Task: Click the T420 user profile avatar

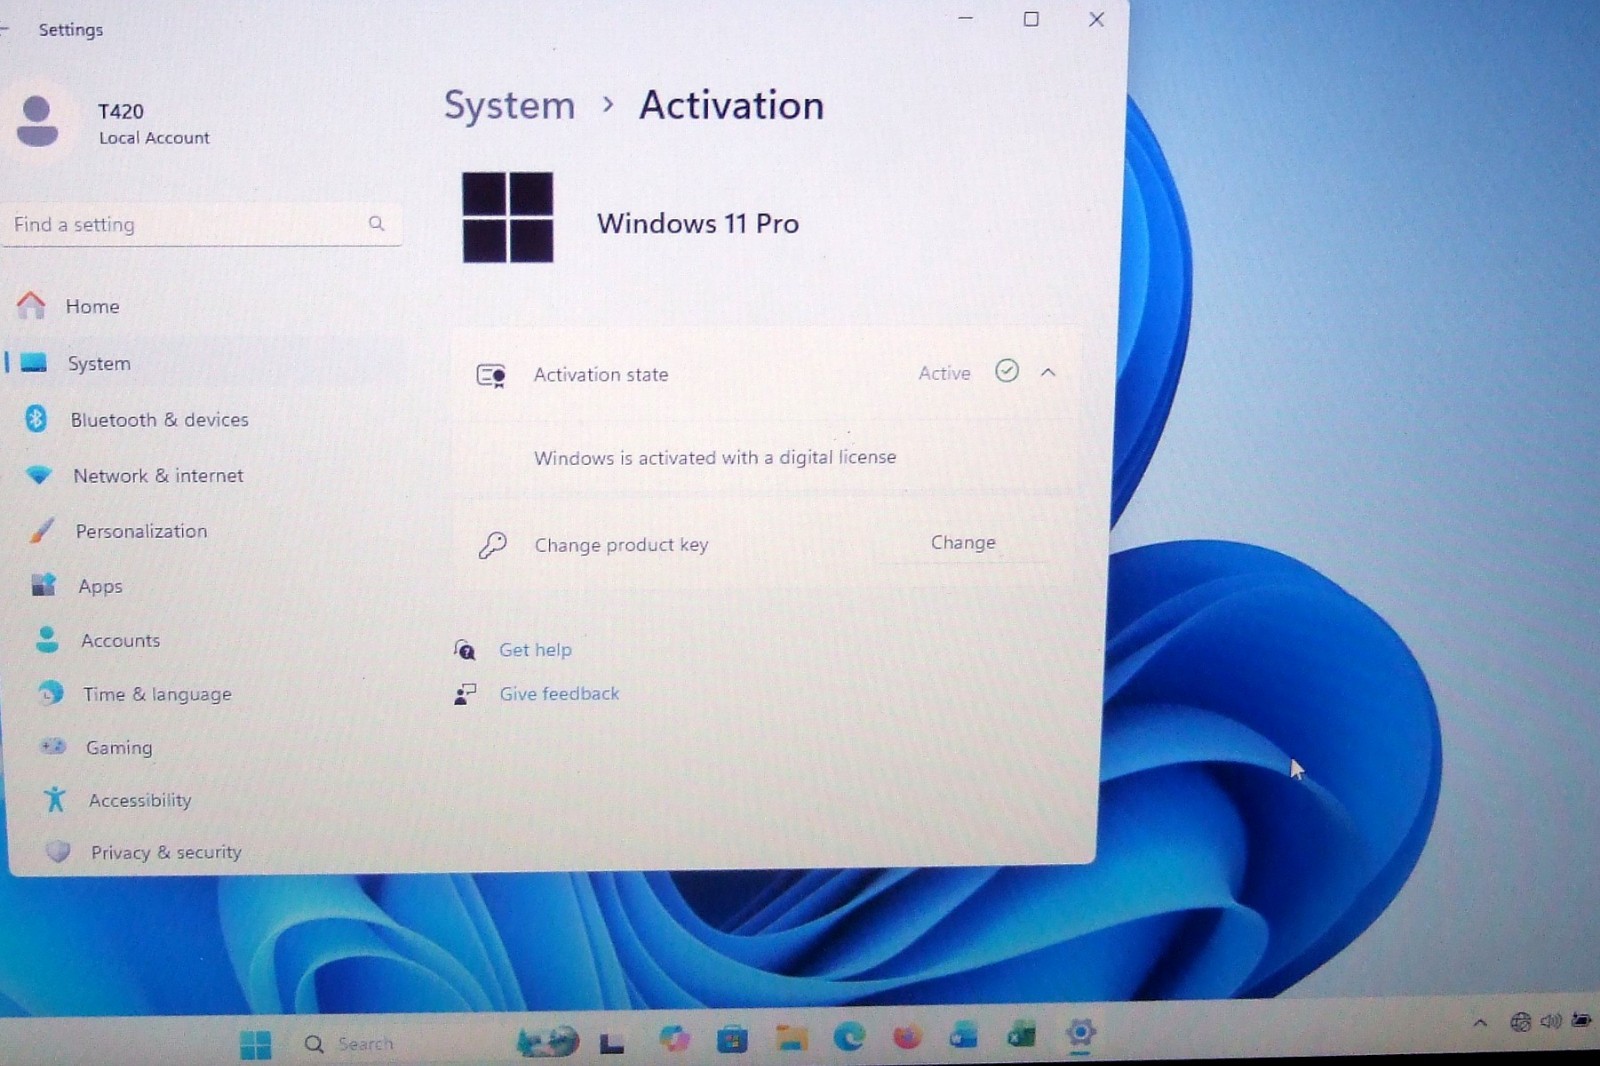Action: tap(37, 122)
